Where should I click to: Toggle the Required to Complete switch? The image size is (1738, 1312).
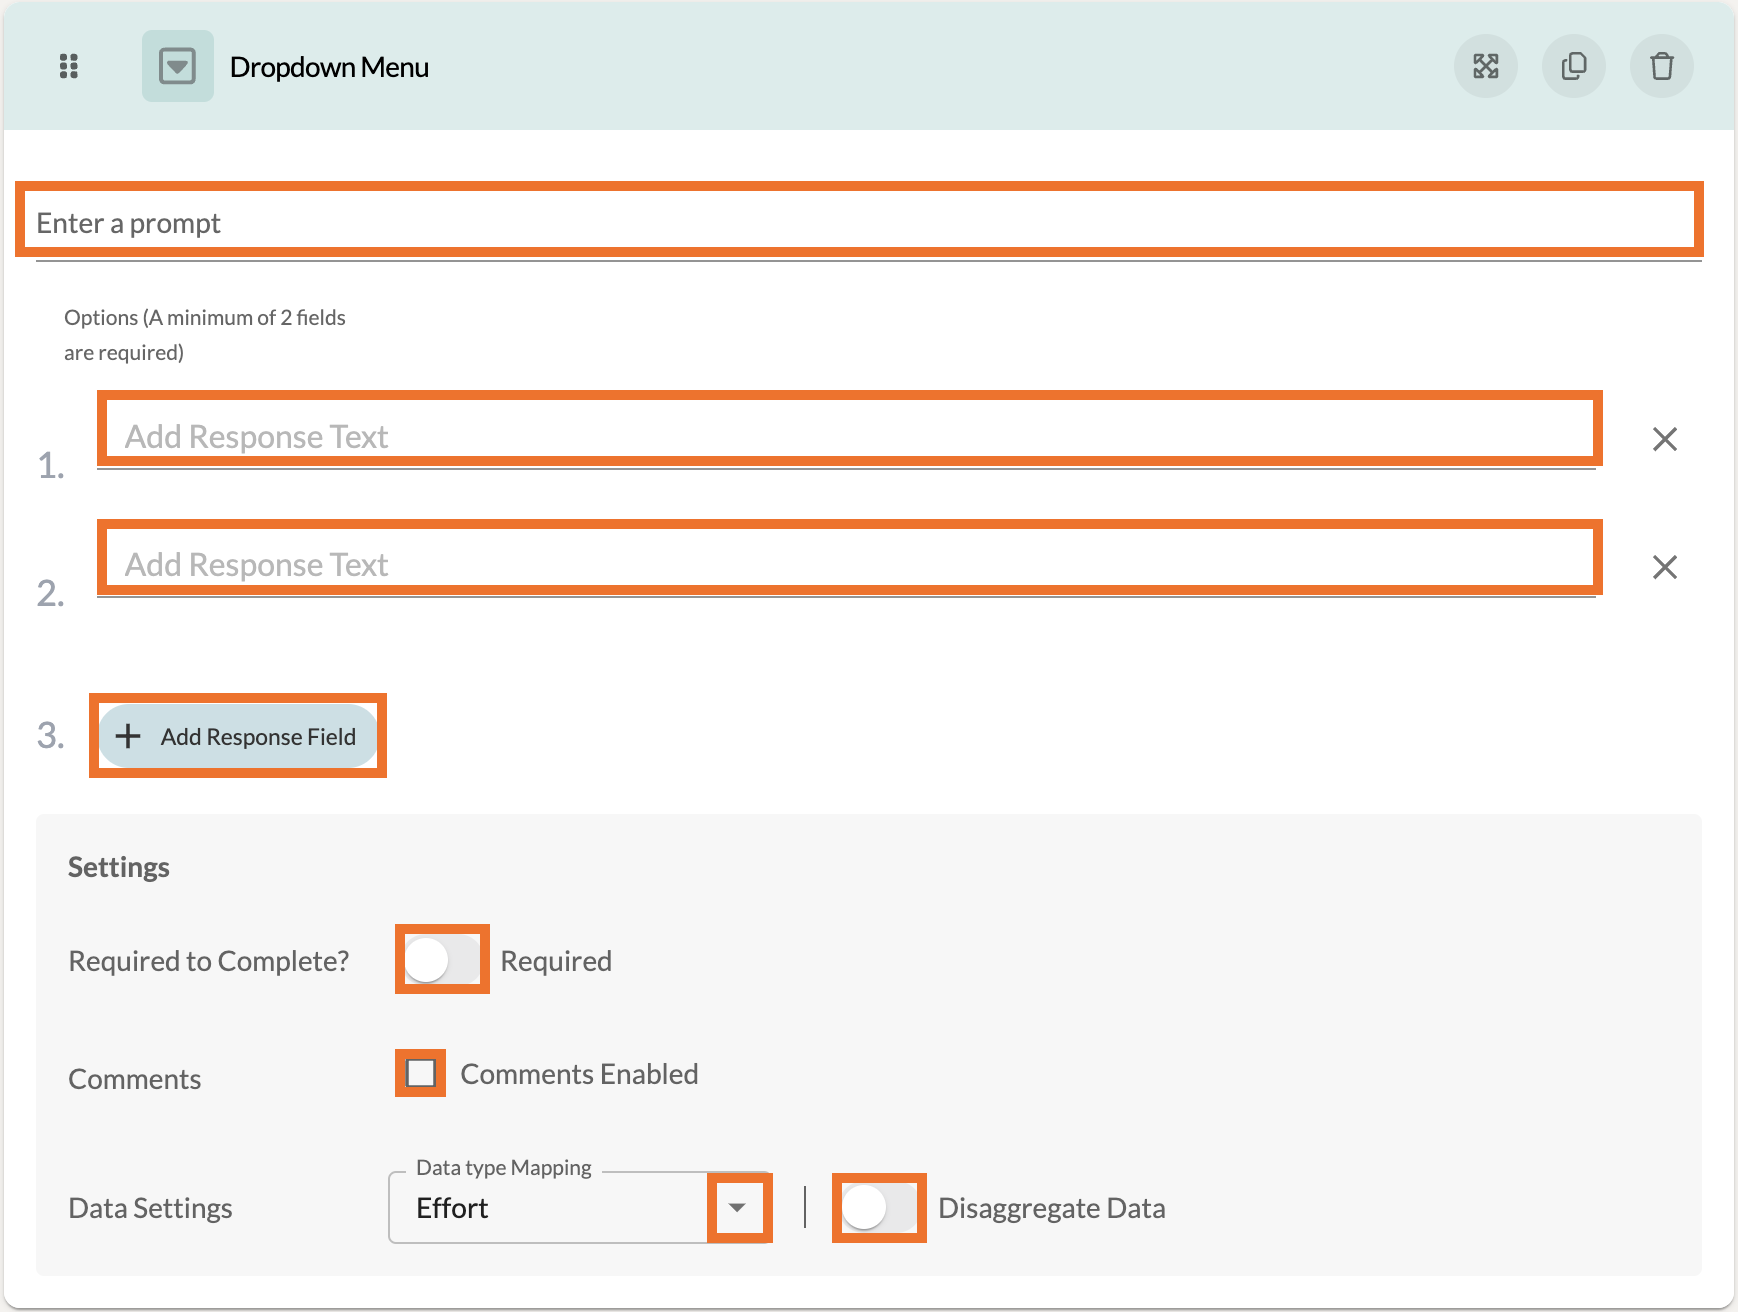[441, 960]
